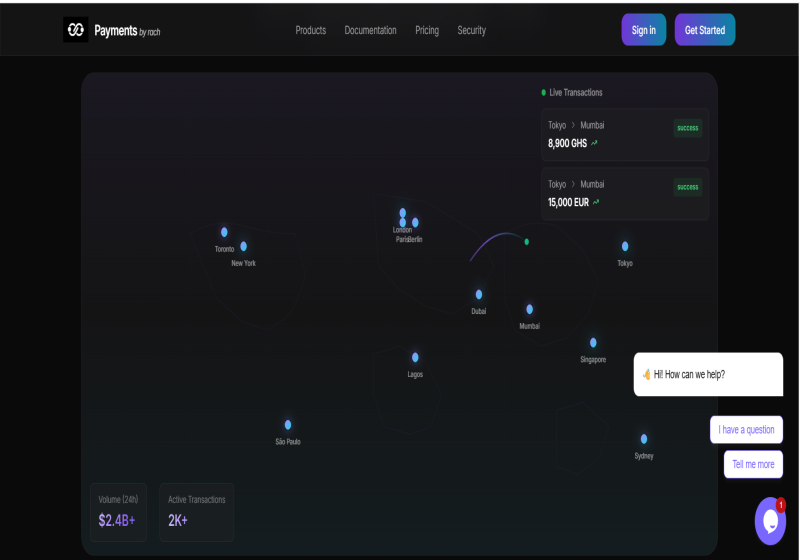Click the Payments logo icon
The height and width of the screenshot is (560, 800).
pos(76,30)
